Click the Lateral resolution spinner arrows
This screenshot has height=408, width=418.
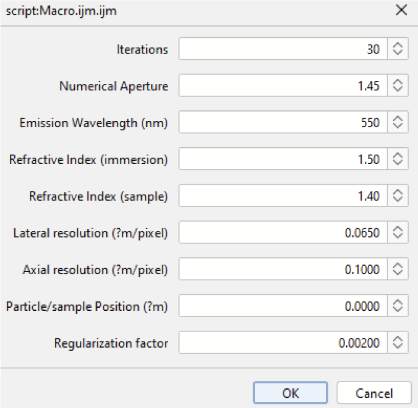coord(398,232)
